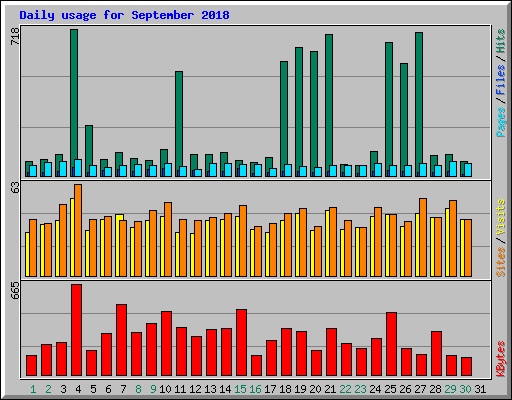The height and width of the screenshot is (400, 512).
Task: Click the tall green Hits bar for day 4
Action: point(74,103)
